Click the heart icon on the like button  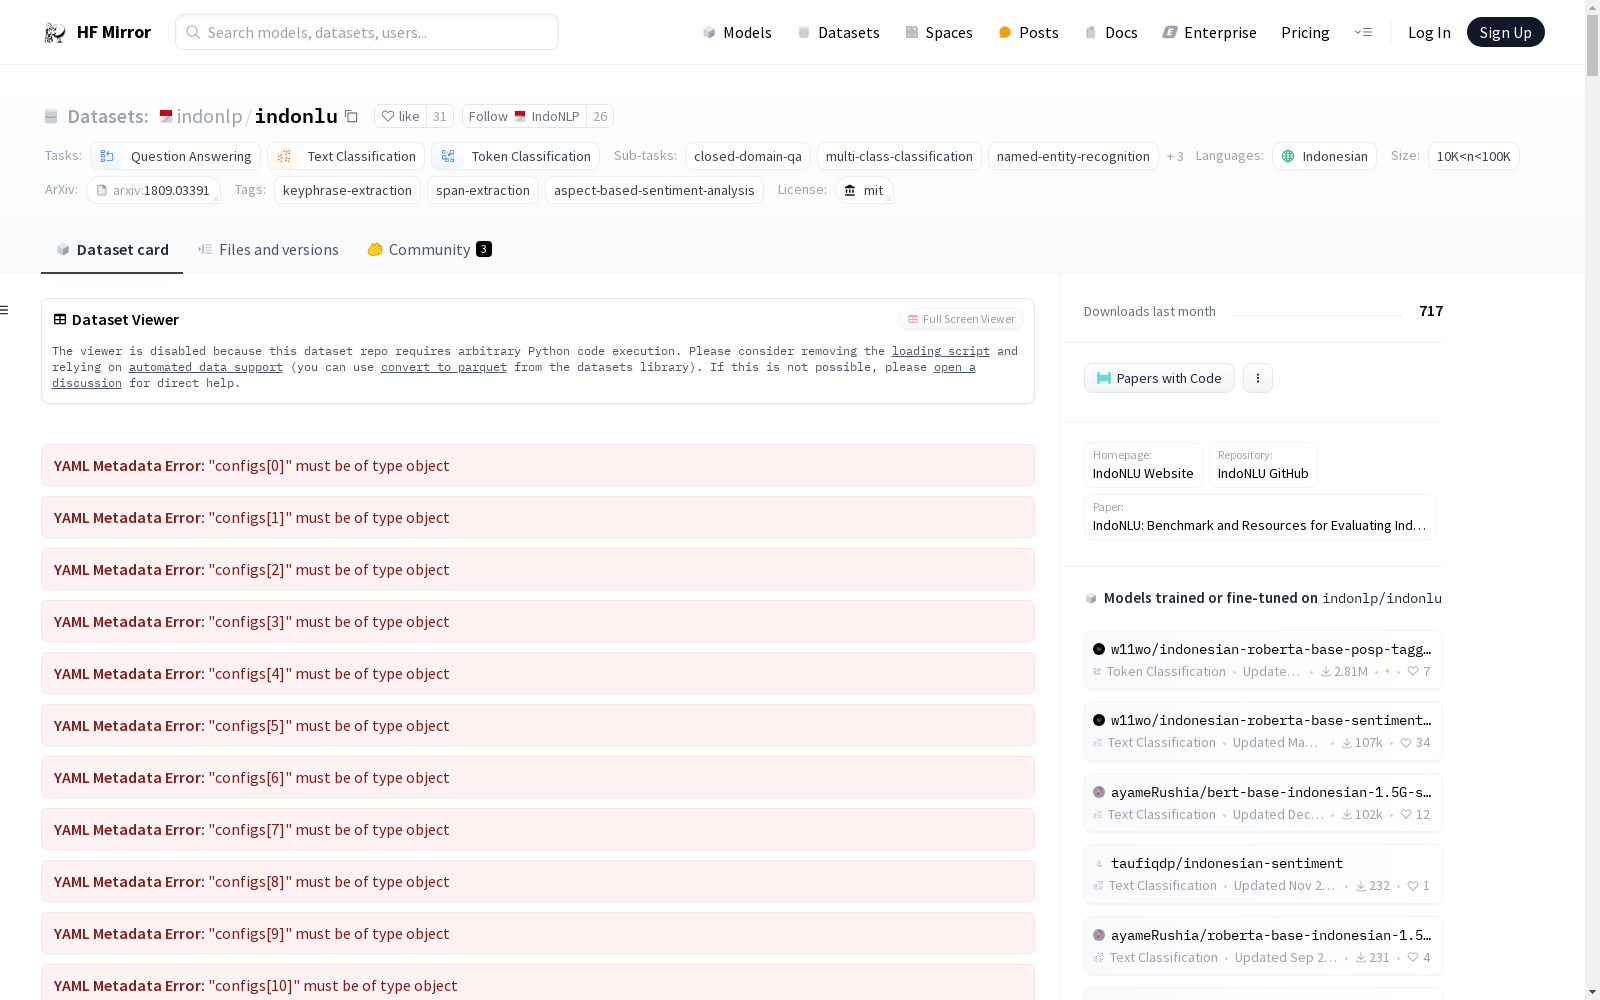click(x=388, y=116)
